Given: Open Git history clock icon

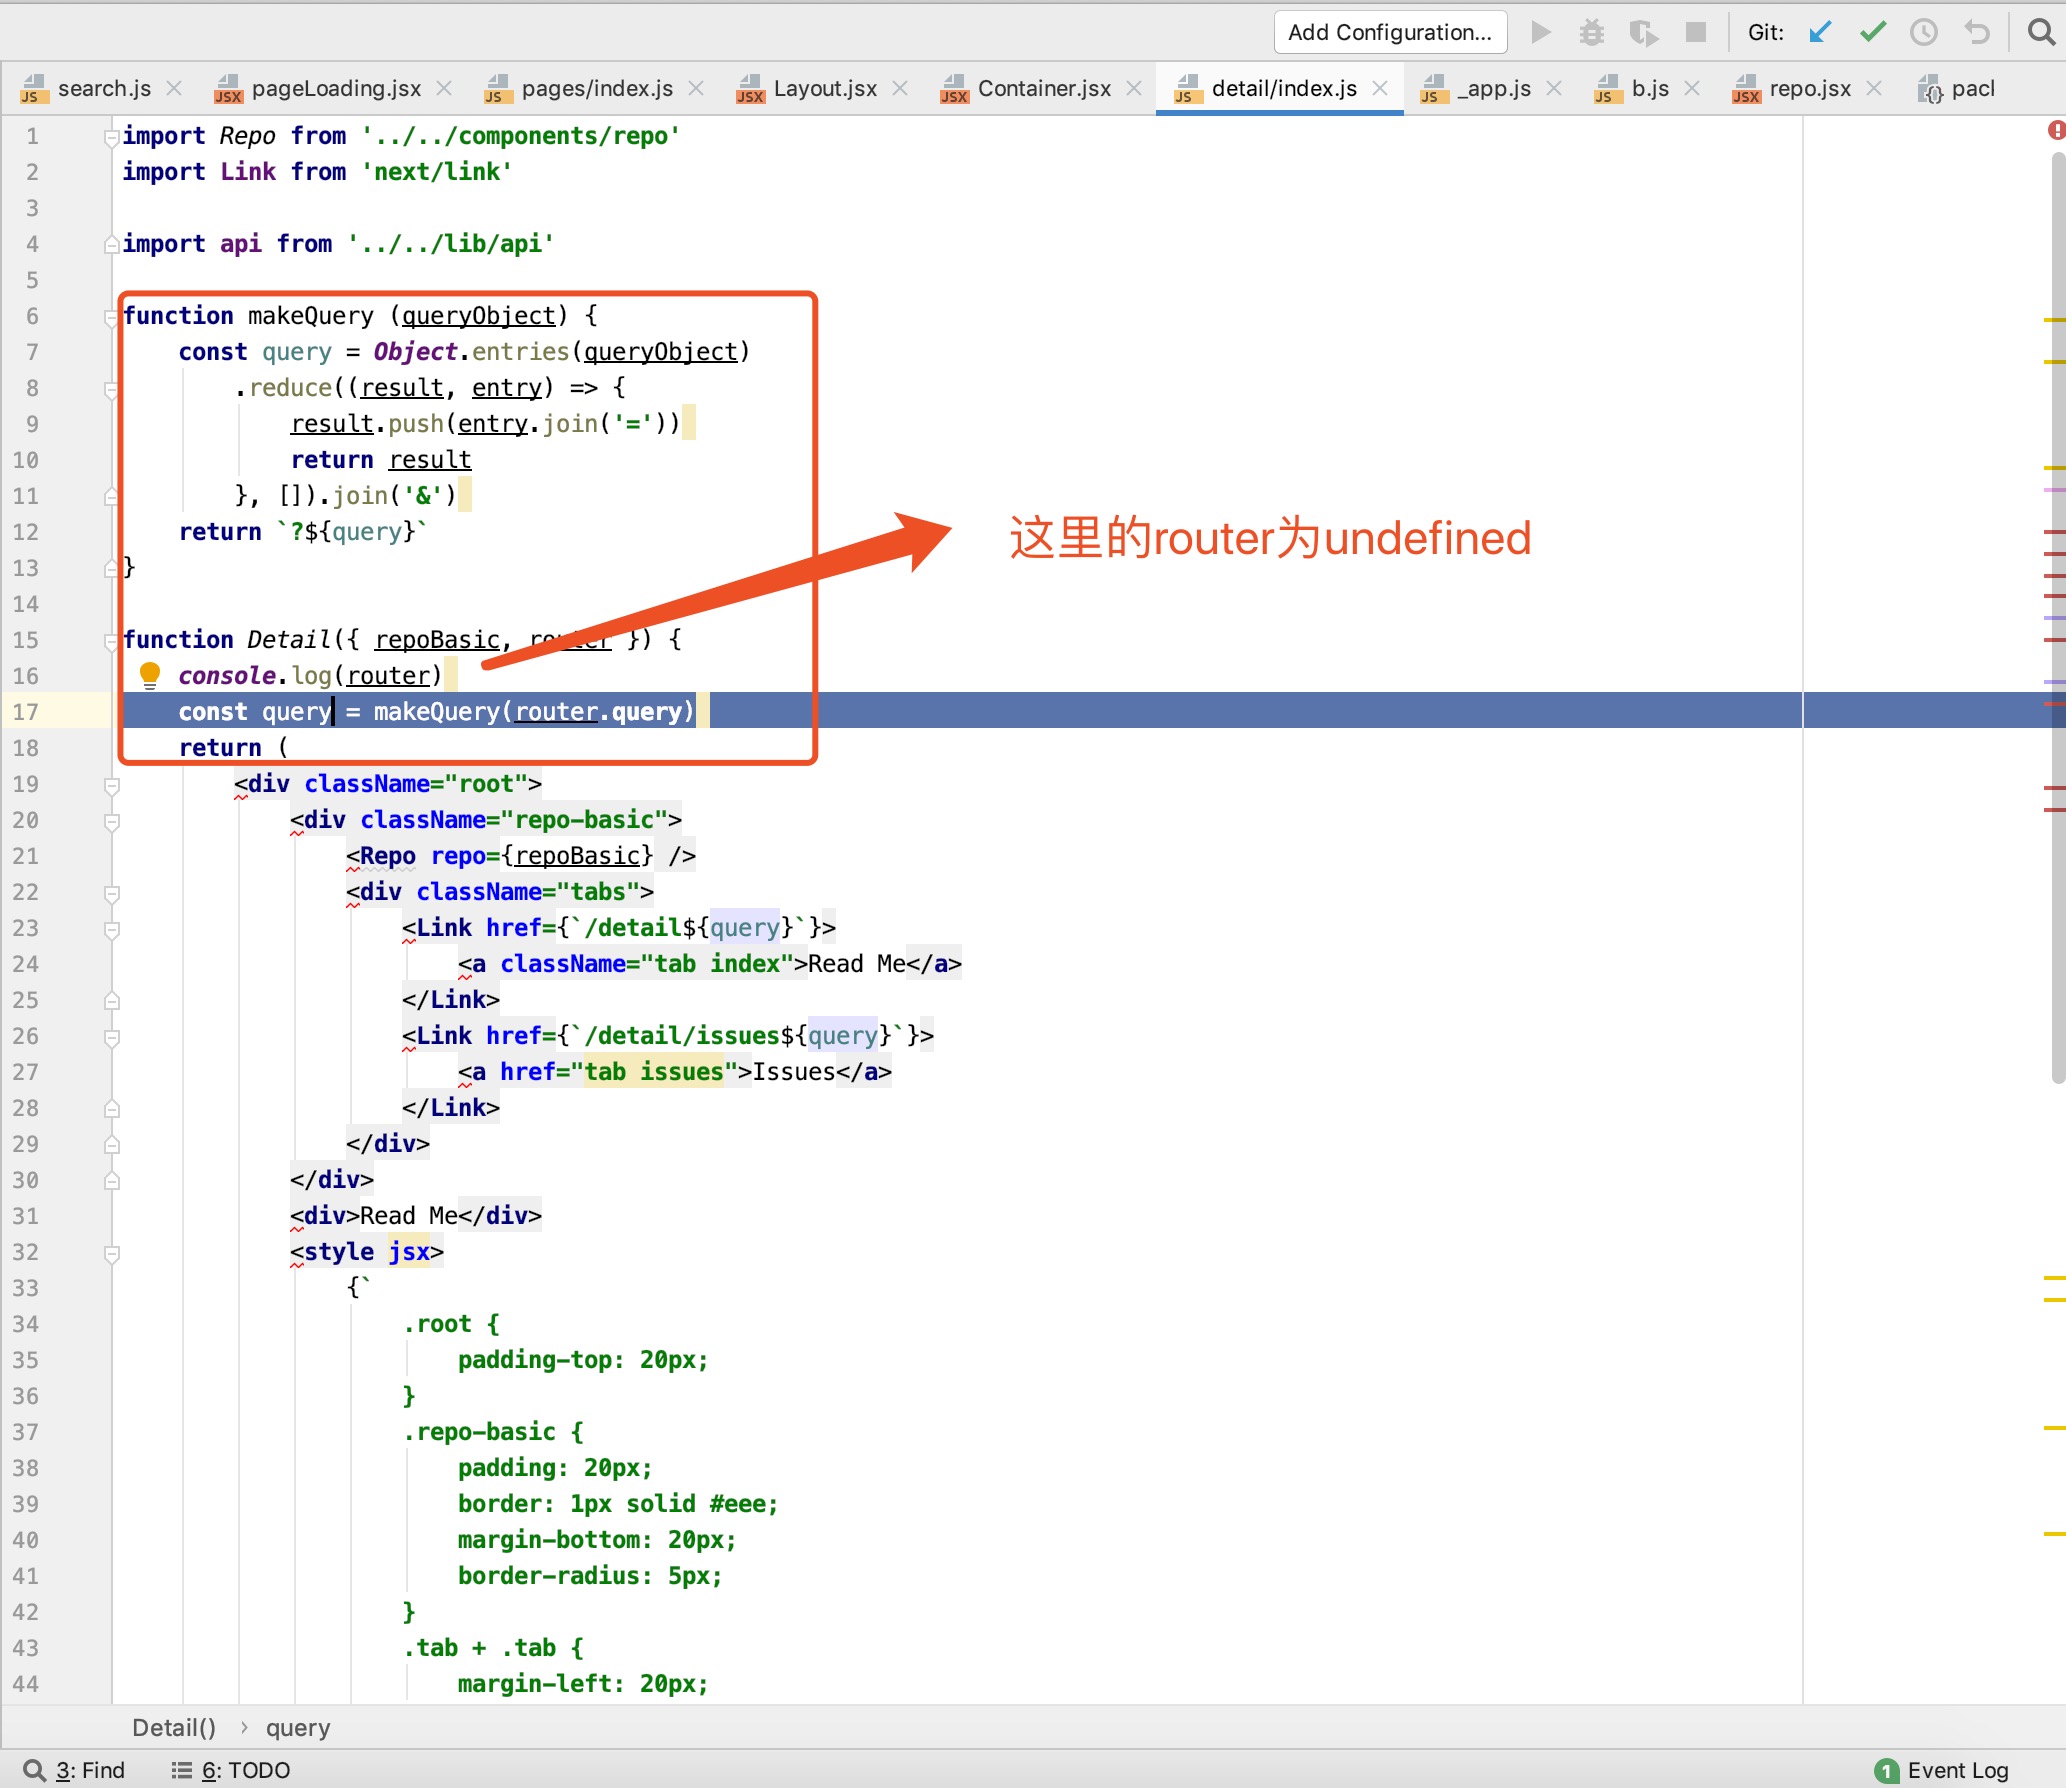Looking at the screenshot, I should pyautogui.click(x=1924, y=33).
